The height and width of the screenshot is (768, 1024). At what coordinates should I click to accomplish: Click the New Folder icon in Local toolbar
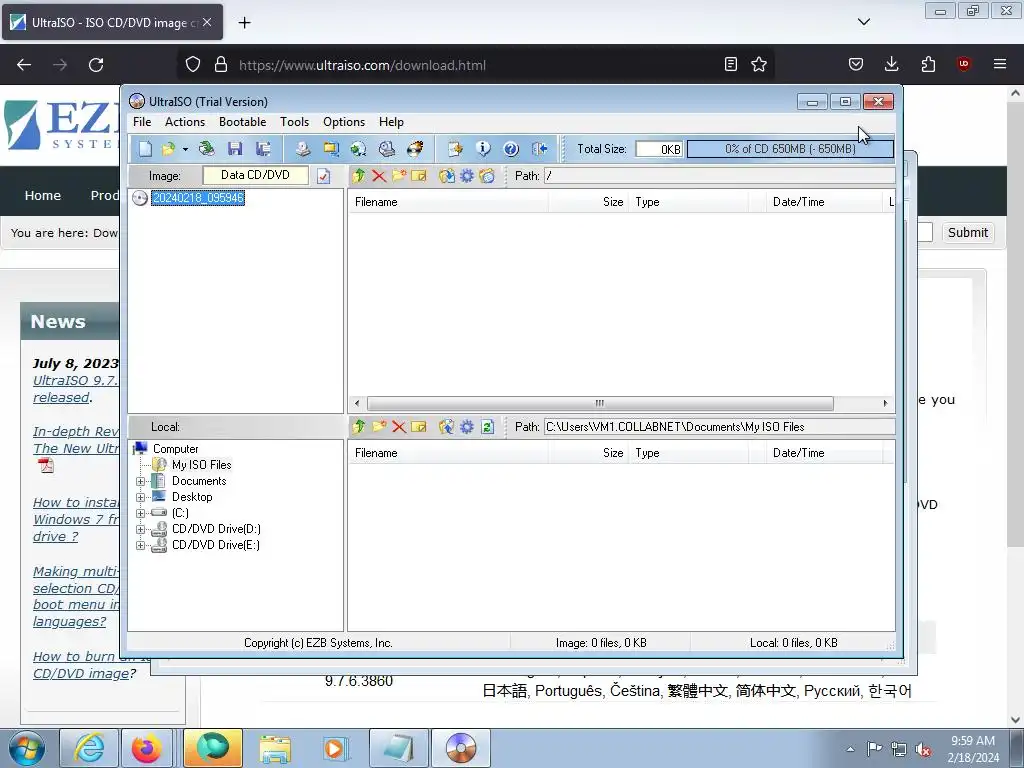[x=379, y=427]
